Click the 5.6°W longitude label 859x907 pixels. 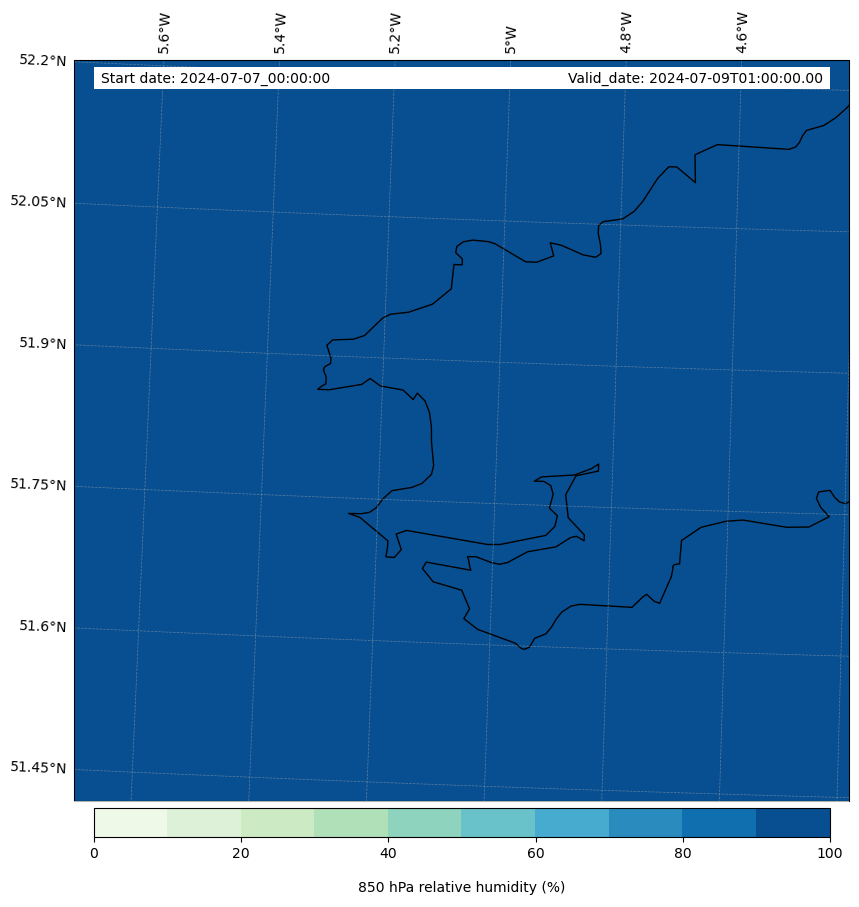pyautogui.click(x=164, y=33)
